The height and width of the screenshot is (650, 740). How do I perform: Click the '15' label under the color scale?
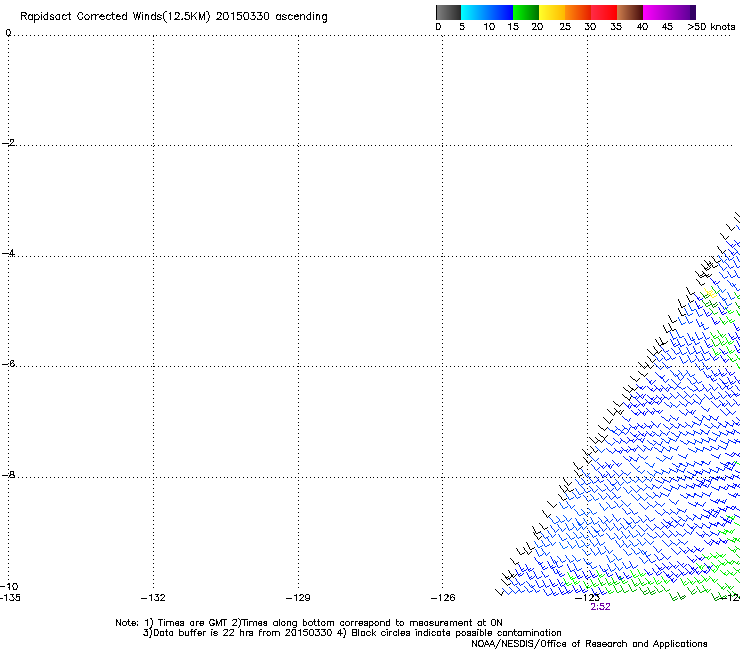(513, 27)
